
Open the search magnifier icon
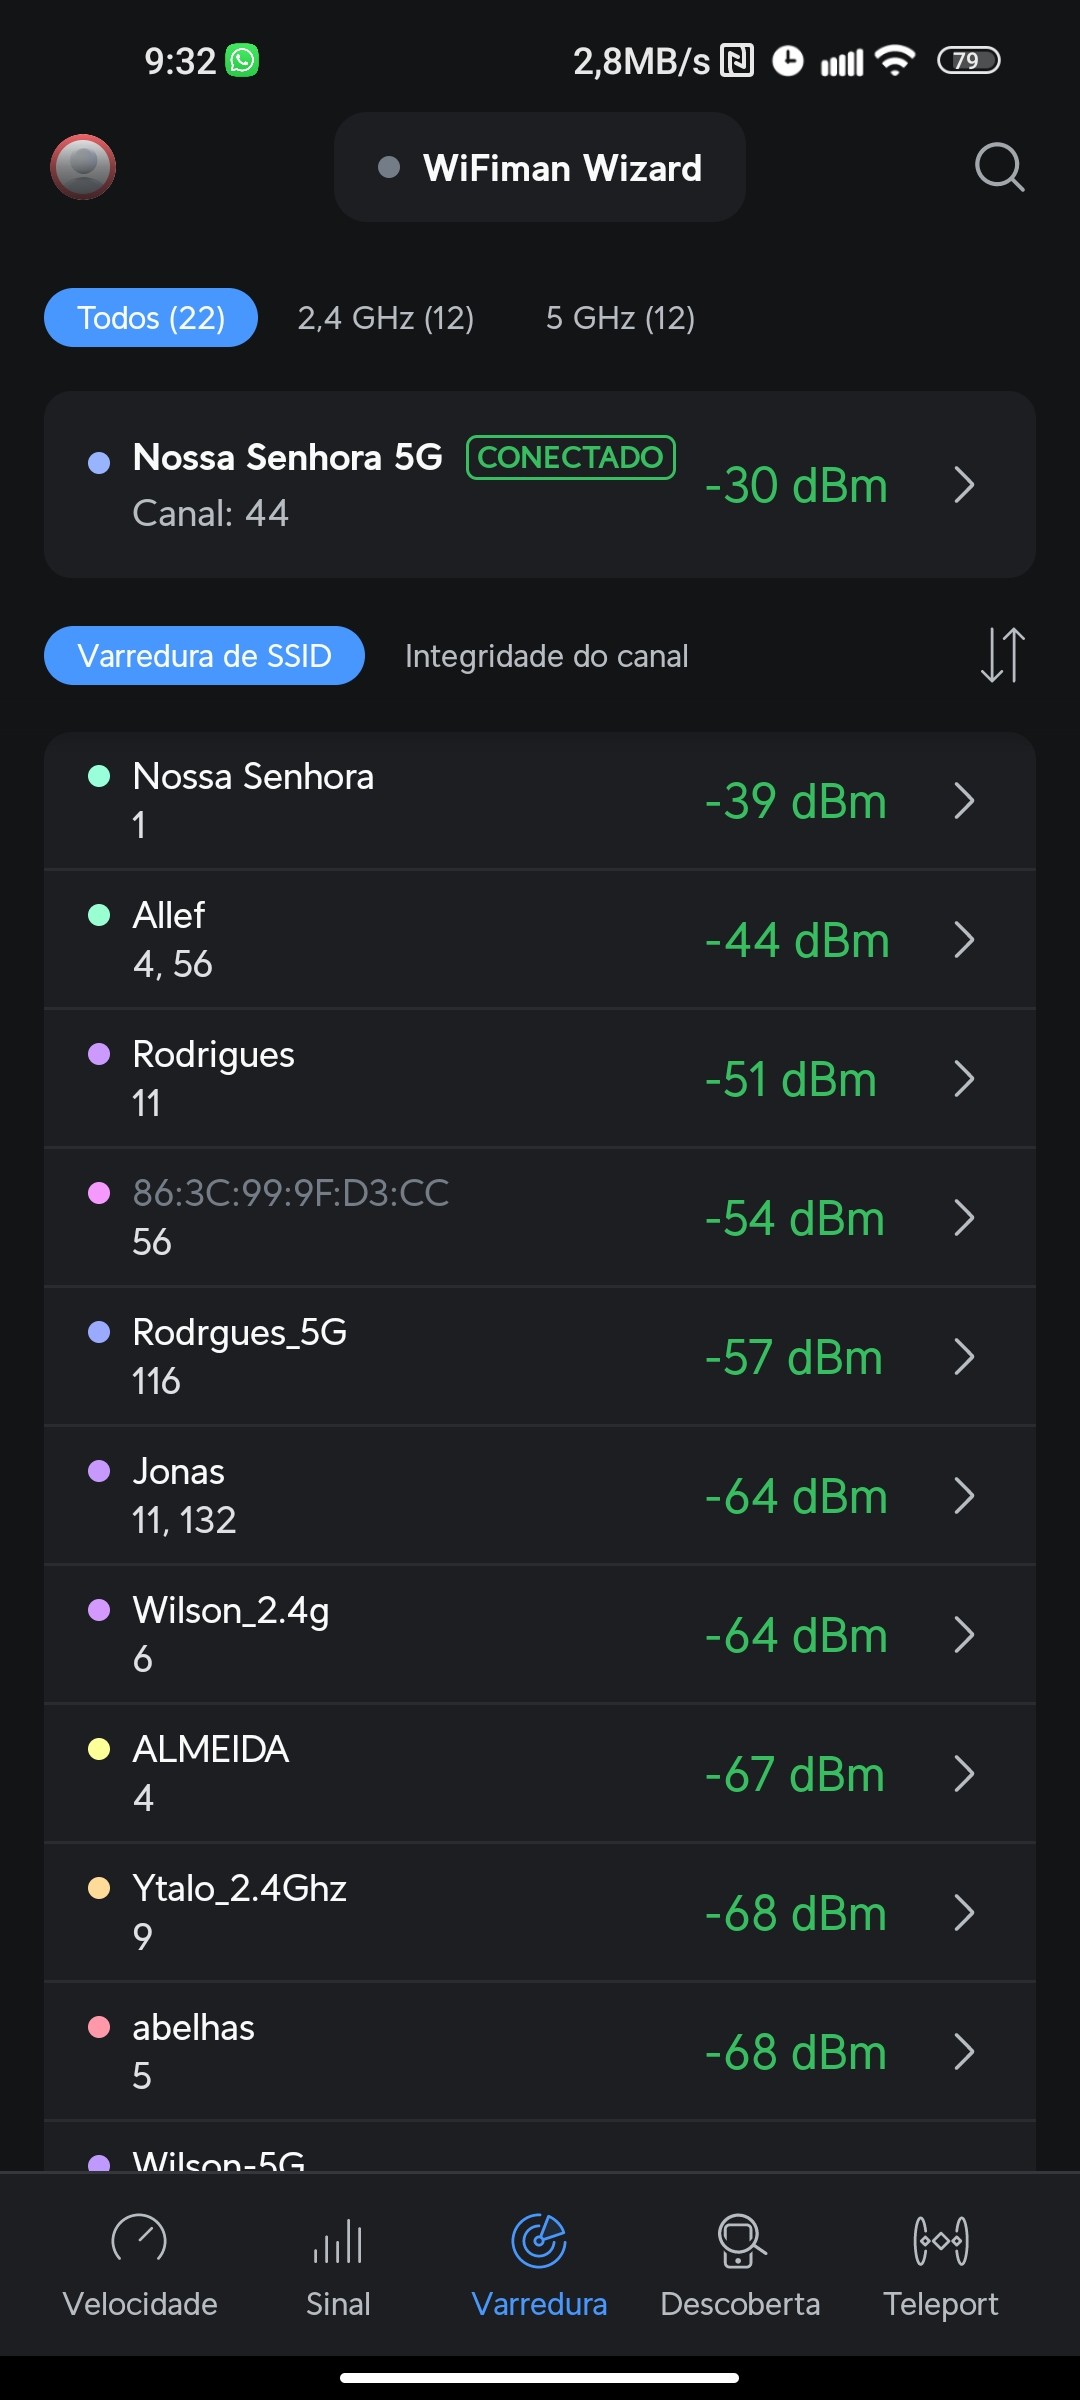coord(999,167)
